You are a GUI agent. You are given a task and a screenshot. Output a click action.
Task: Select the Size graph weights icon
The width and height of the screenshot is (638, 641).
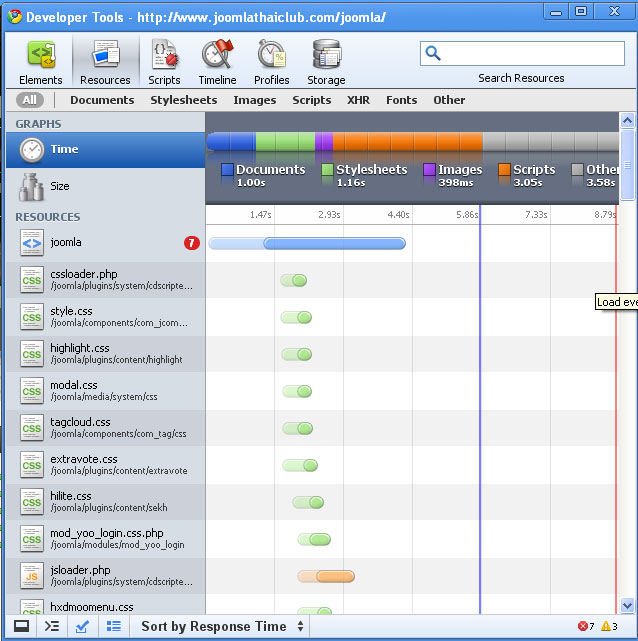[31, 187]
